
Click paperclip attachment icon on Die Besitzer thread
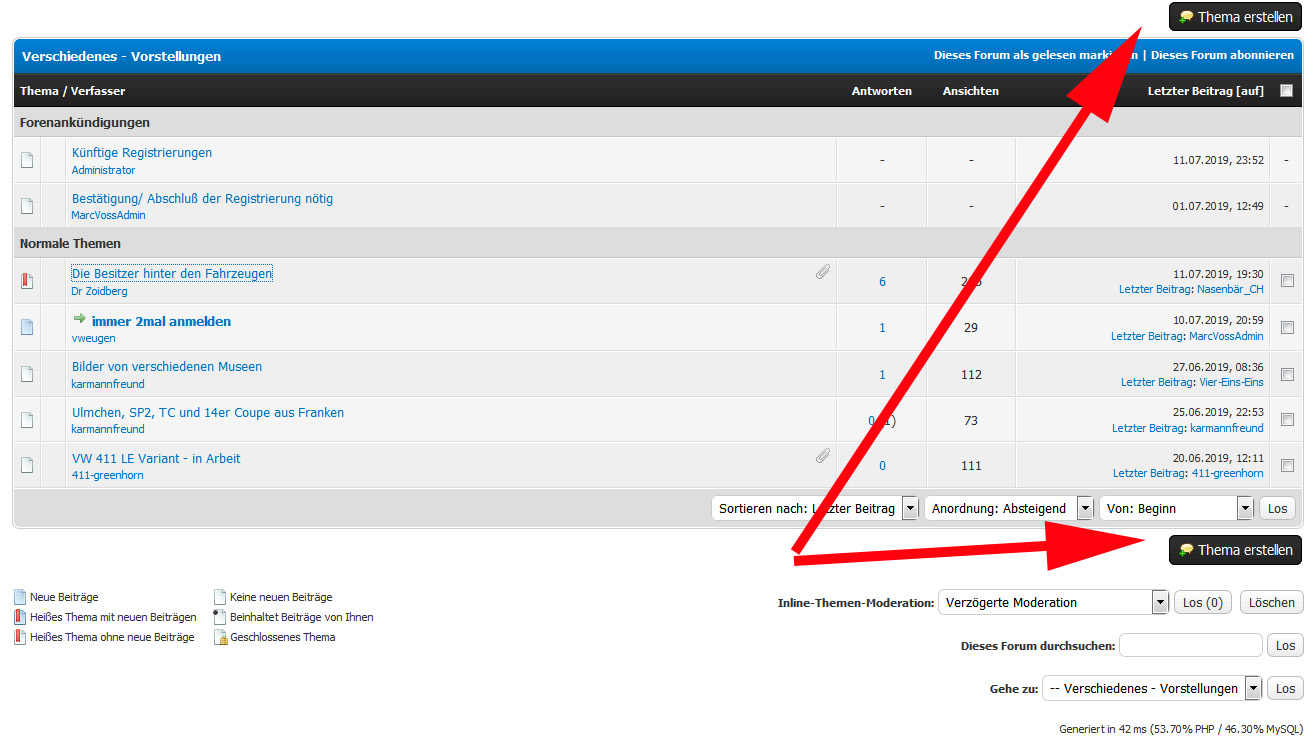click(x=822, y=271)
